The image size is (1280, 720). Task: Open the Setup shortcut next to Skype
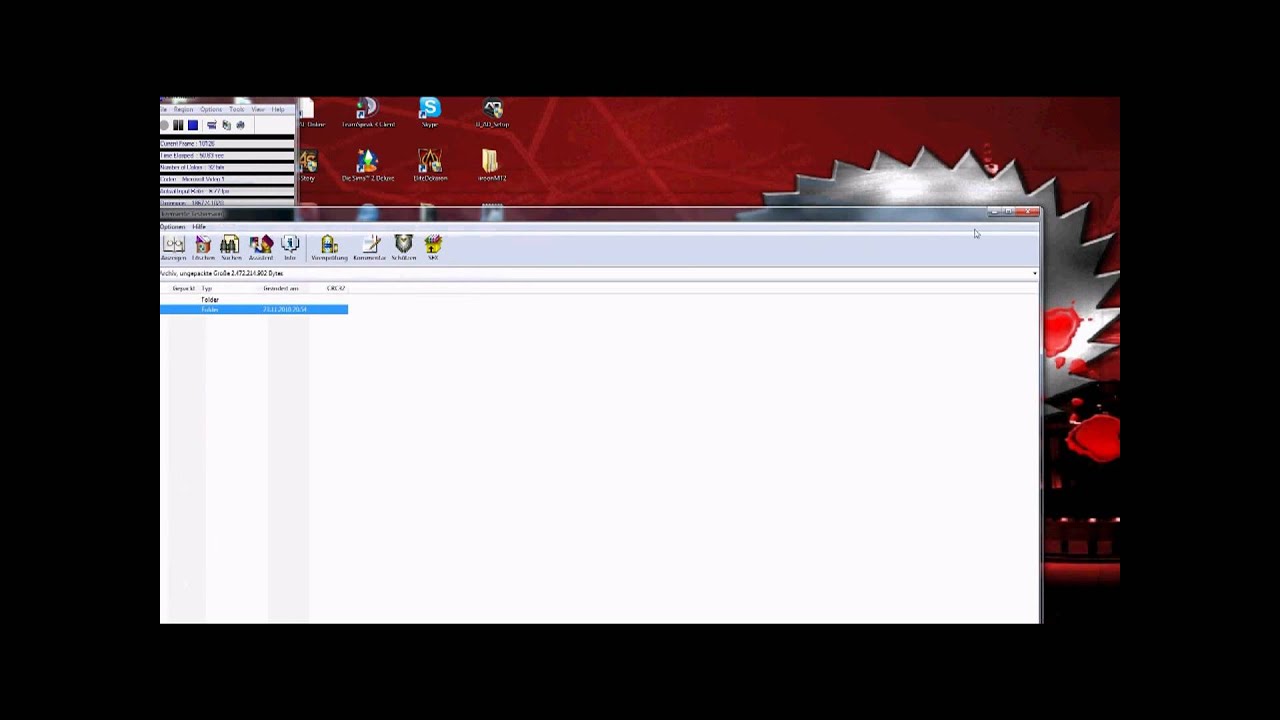coord(492,112)
